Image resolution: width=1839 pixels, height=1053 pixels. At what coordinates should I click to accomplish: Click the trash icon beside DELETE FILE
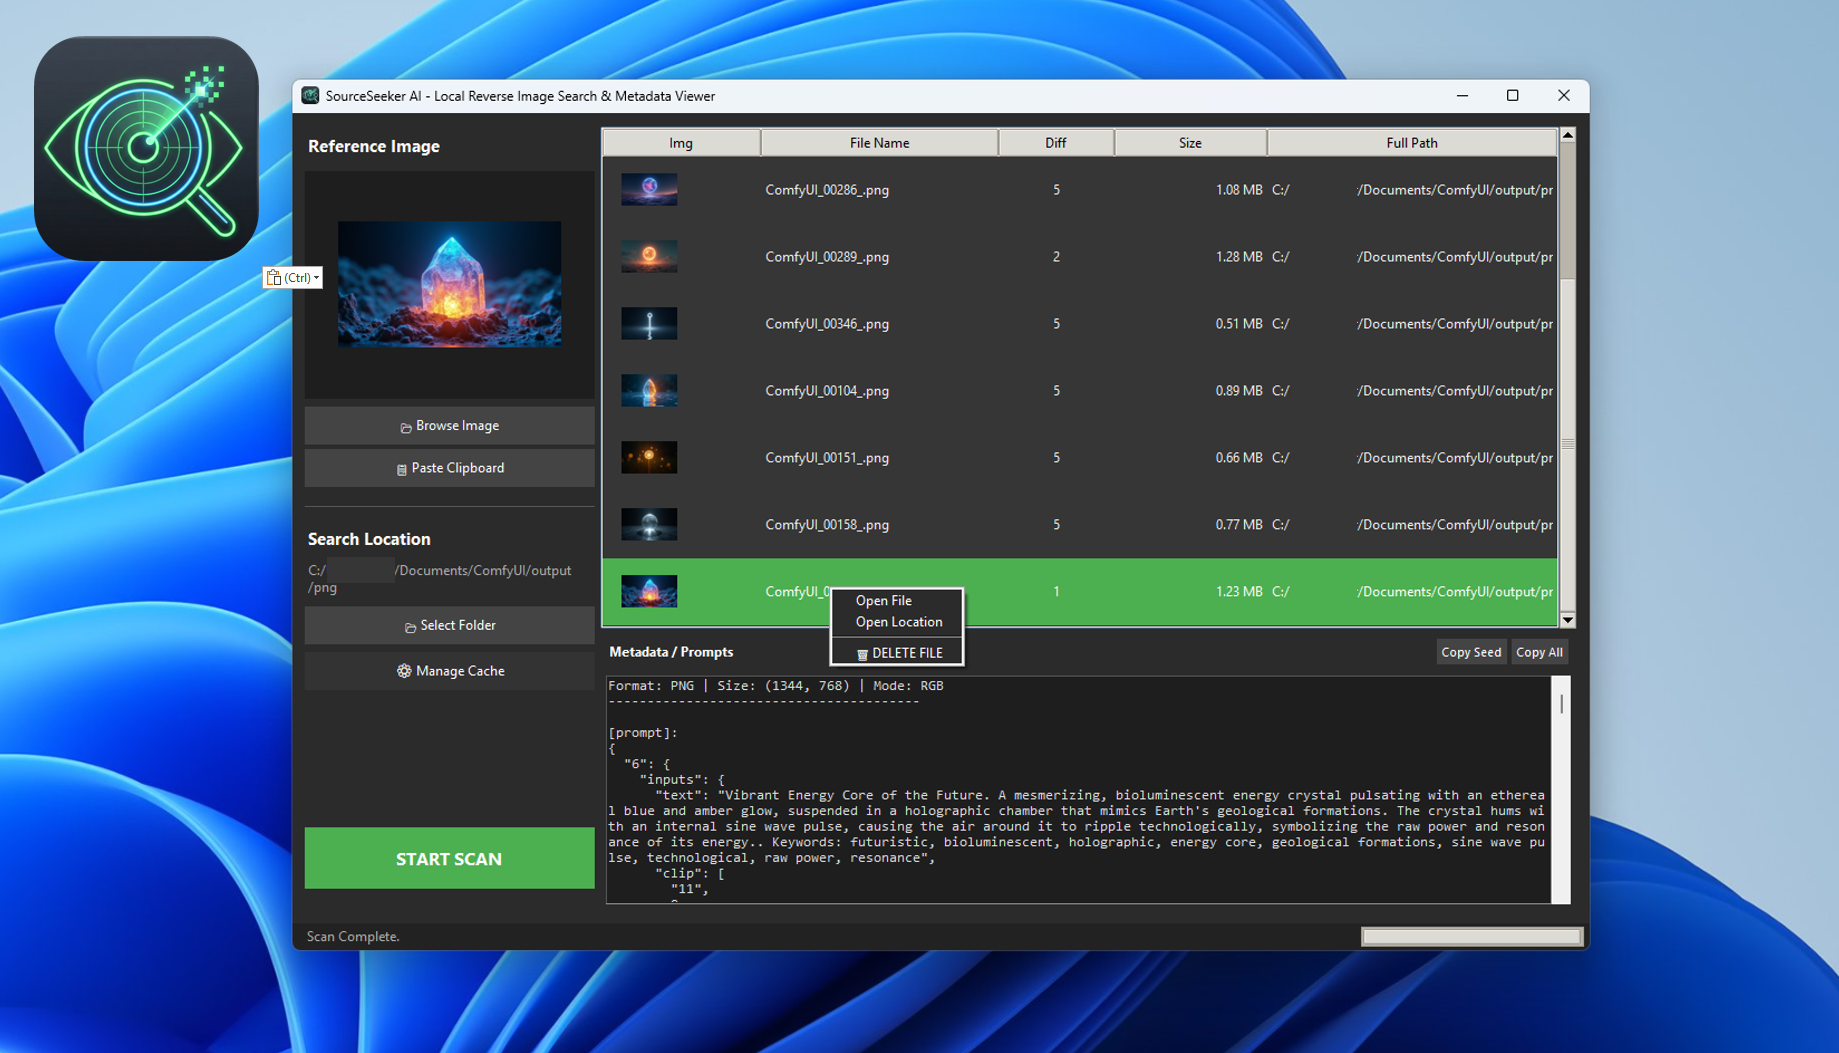click(863, 653)
